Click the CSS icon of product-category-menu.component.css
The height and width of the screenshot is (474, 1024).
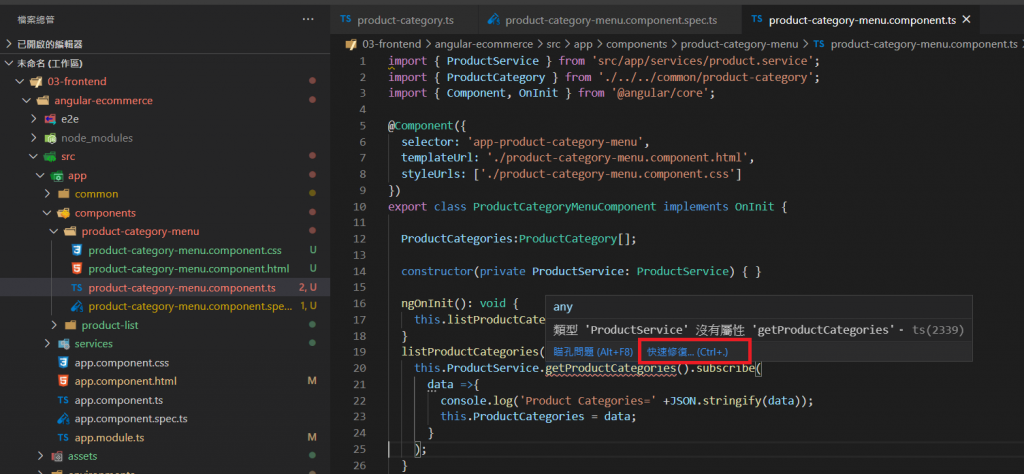[x=77, y=250]
